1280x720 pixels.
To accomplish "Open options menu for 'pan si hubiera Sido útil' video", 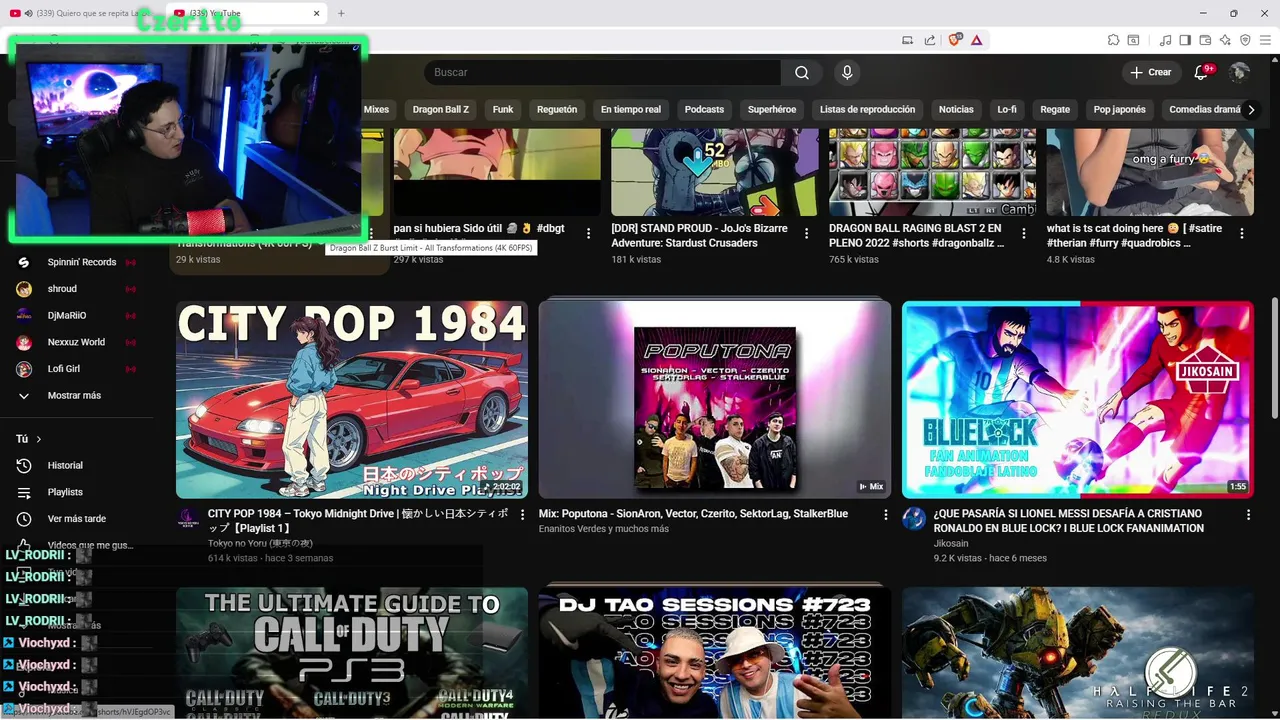I will [588, 233].
